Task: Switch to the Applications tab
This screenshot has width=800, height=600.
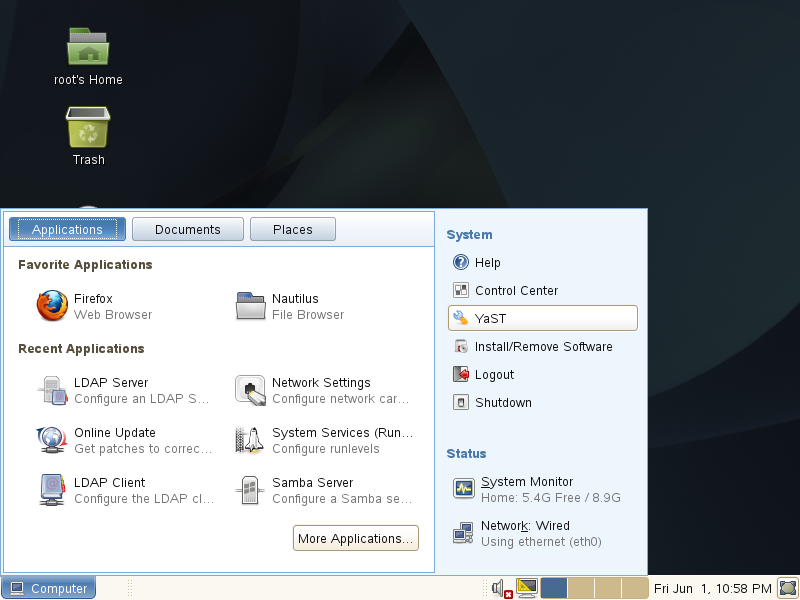Action: click(67, 230)
